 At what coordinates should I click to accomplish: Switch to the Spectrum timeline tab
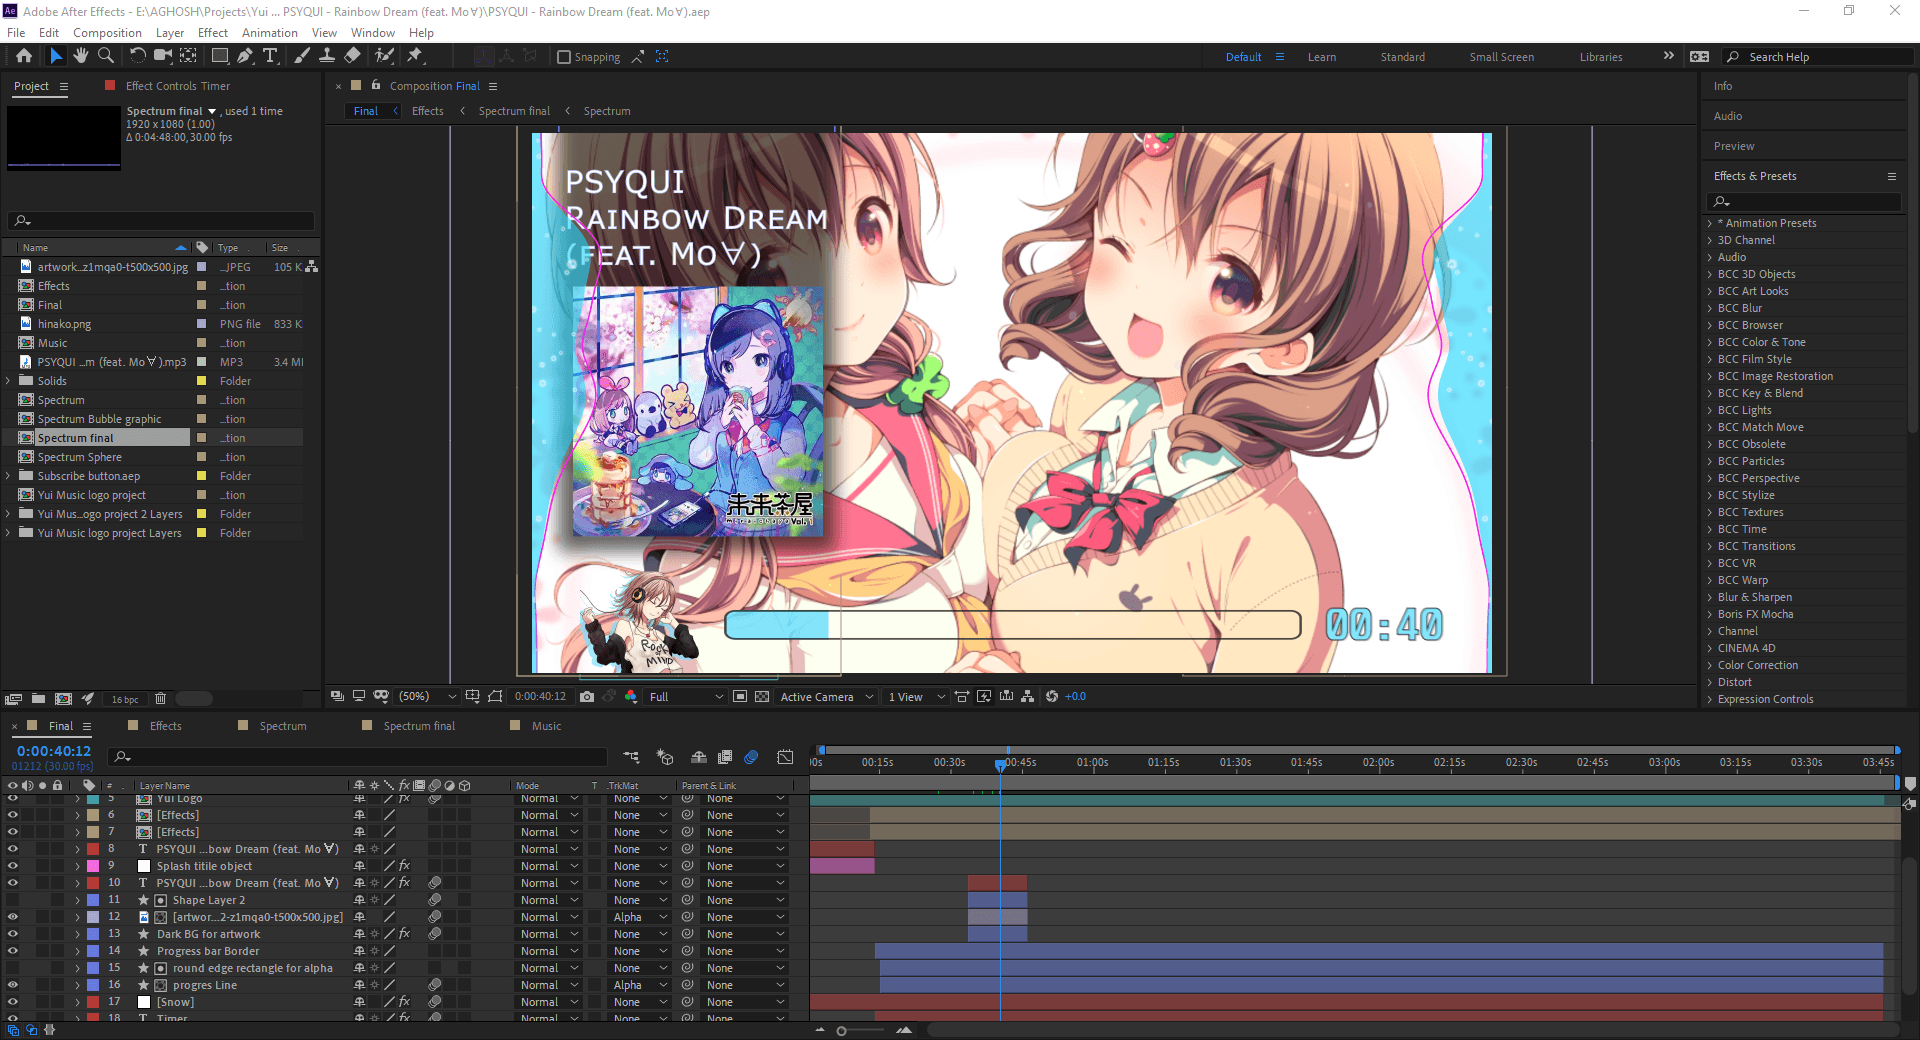(281, 725)
